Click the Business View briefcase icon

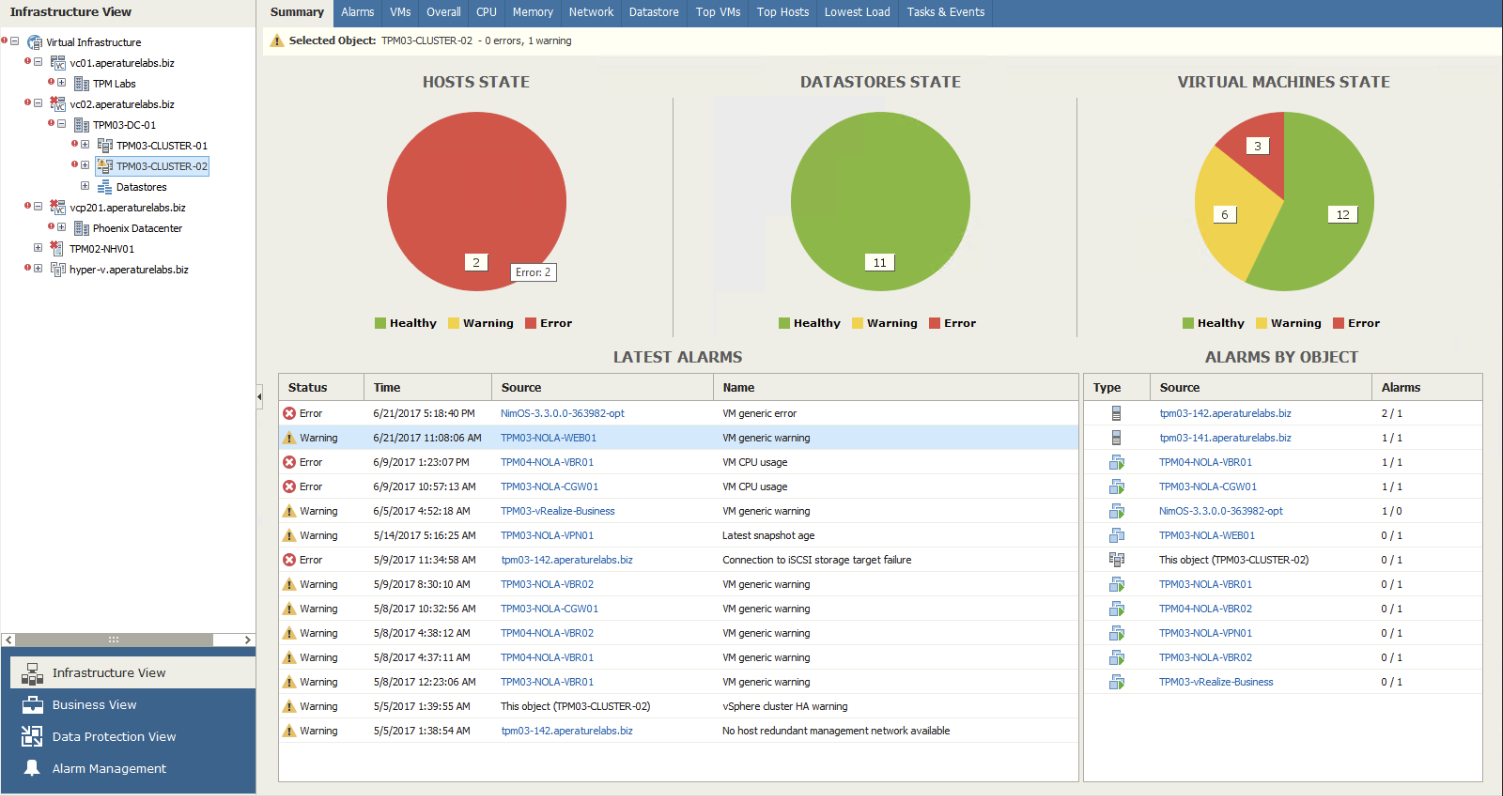(x=32, y=705)
